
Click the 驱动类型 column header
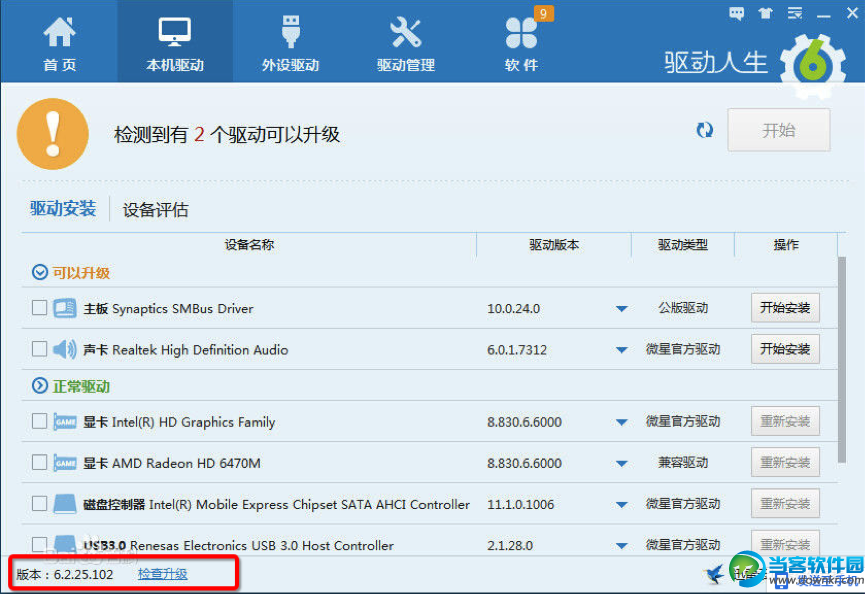click(682, 245)
